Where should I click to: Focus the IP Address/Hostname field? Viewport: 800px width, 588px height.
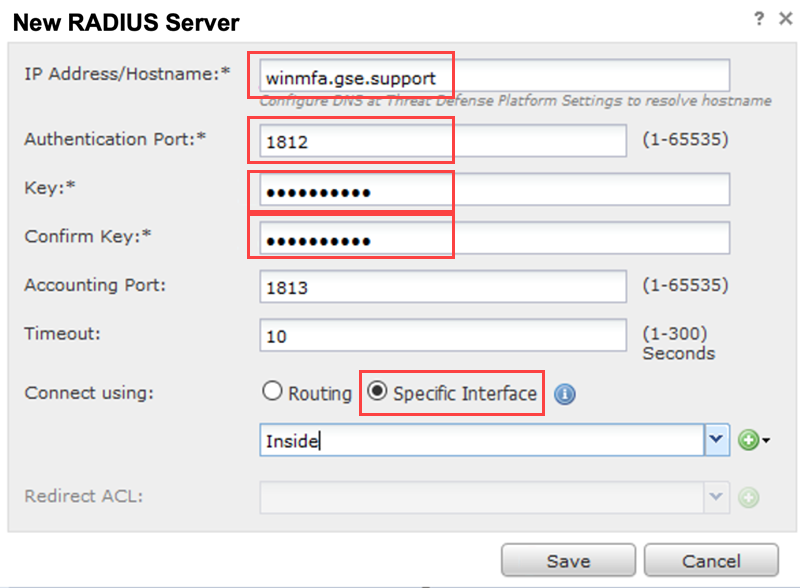(494, 76)
